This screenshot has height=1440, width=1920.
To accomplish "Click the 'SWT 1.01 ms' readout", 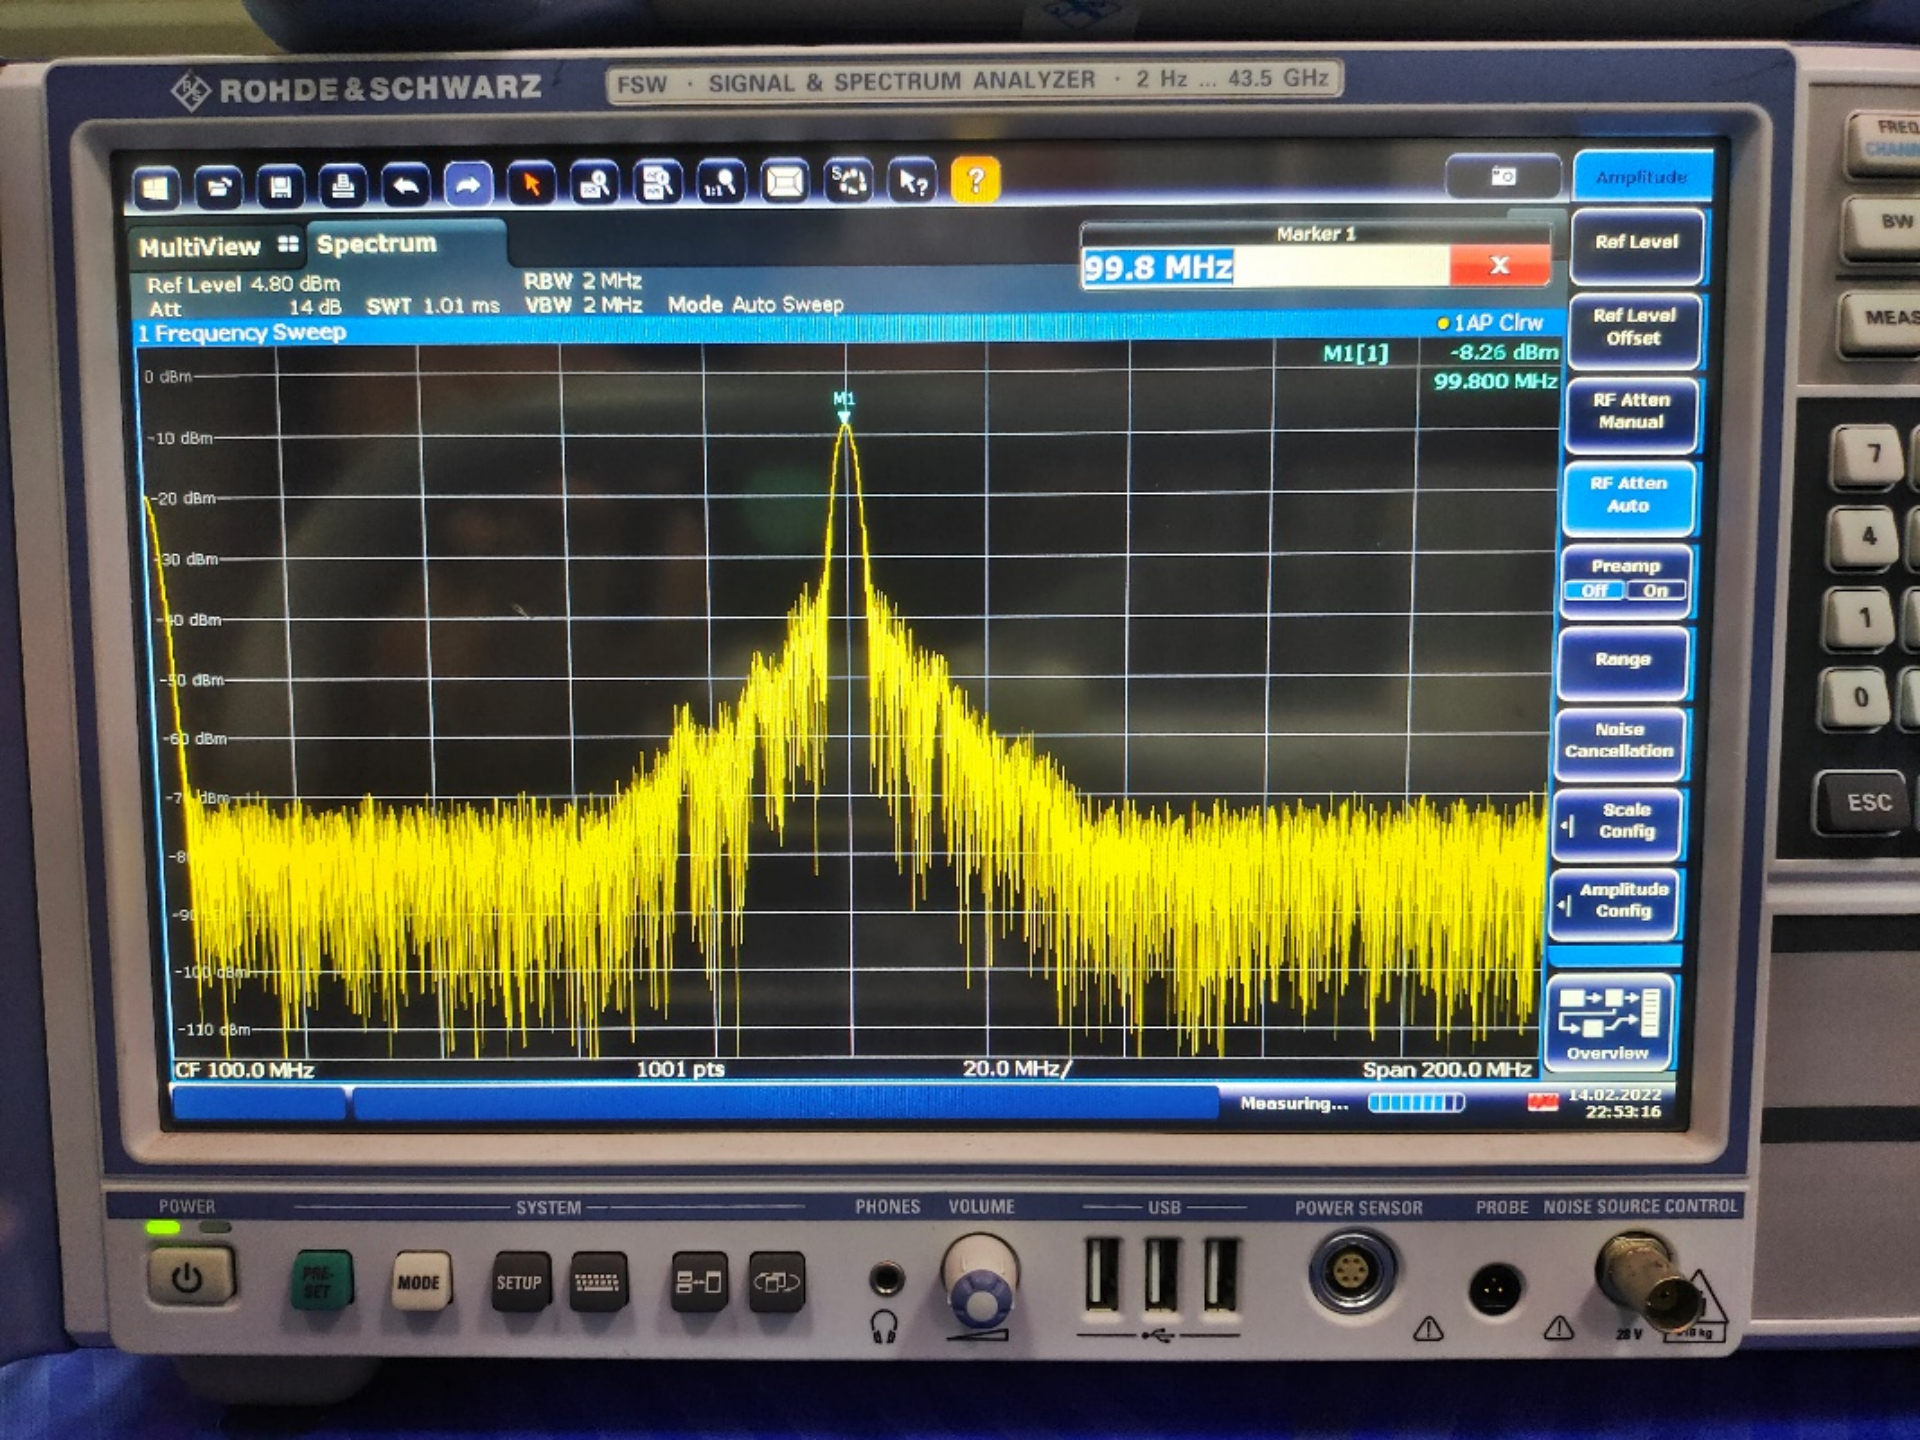I will click(x=432, y=306).
